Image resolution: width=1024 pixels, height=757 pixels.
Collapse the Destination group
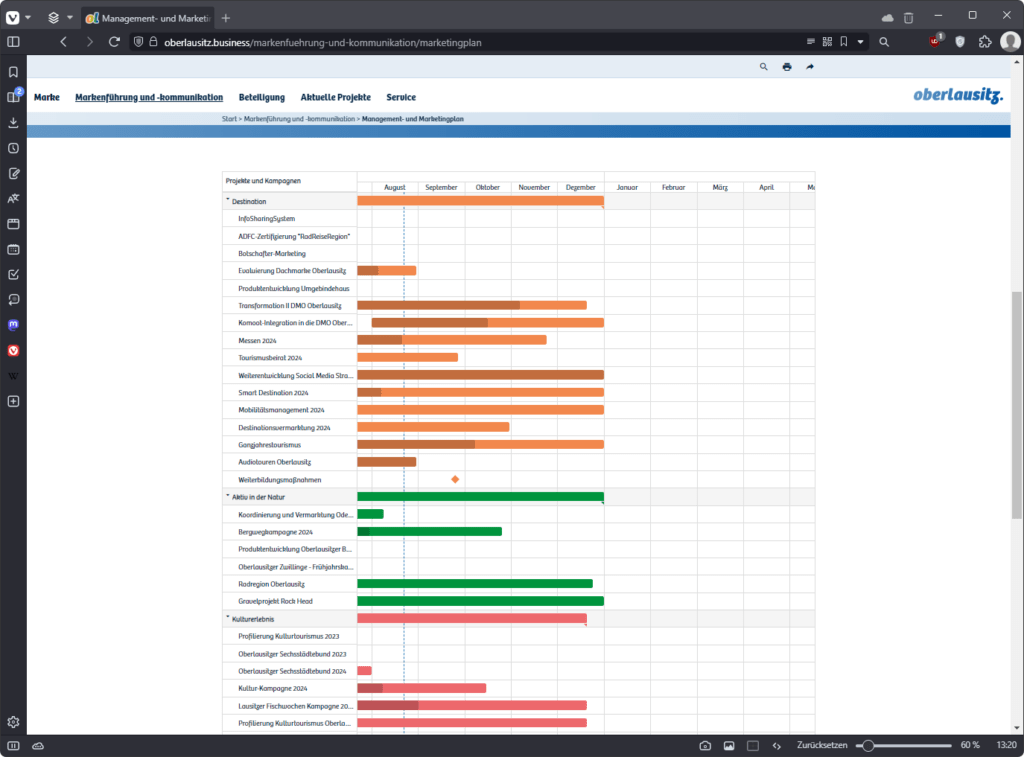(x=228, y=200)
